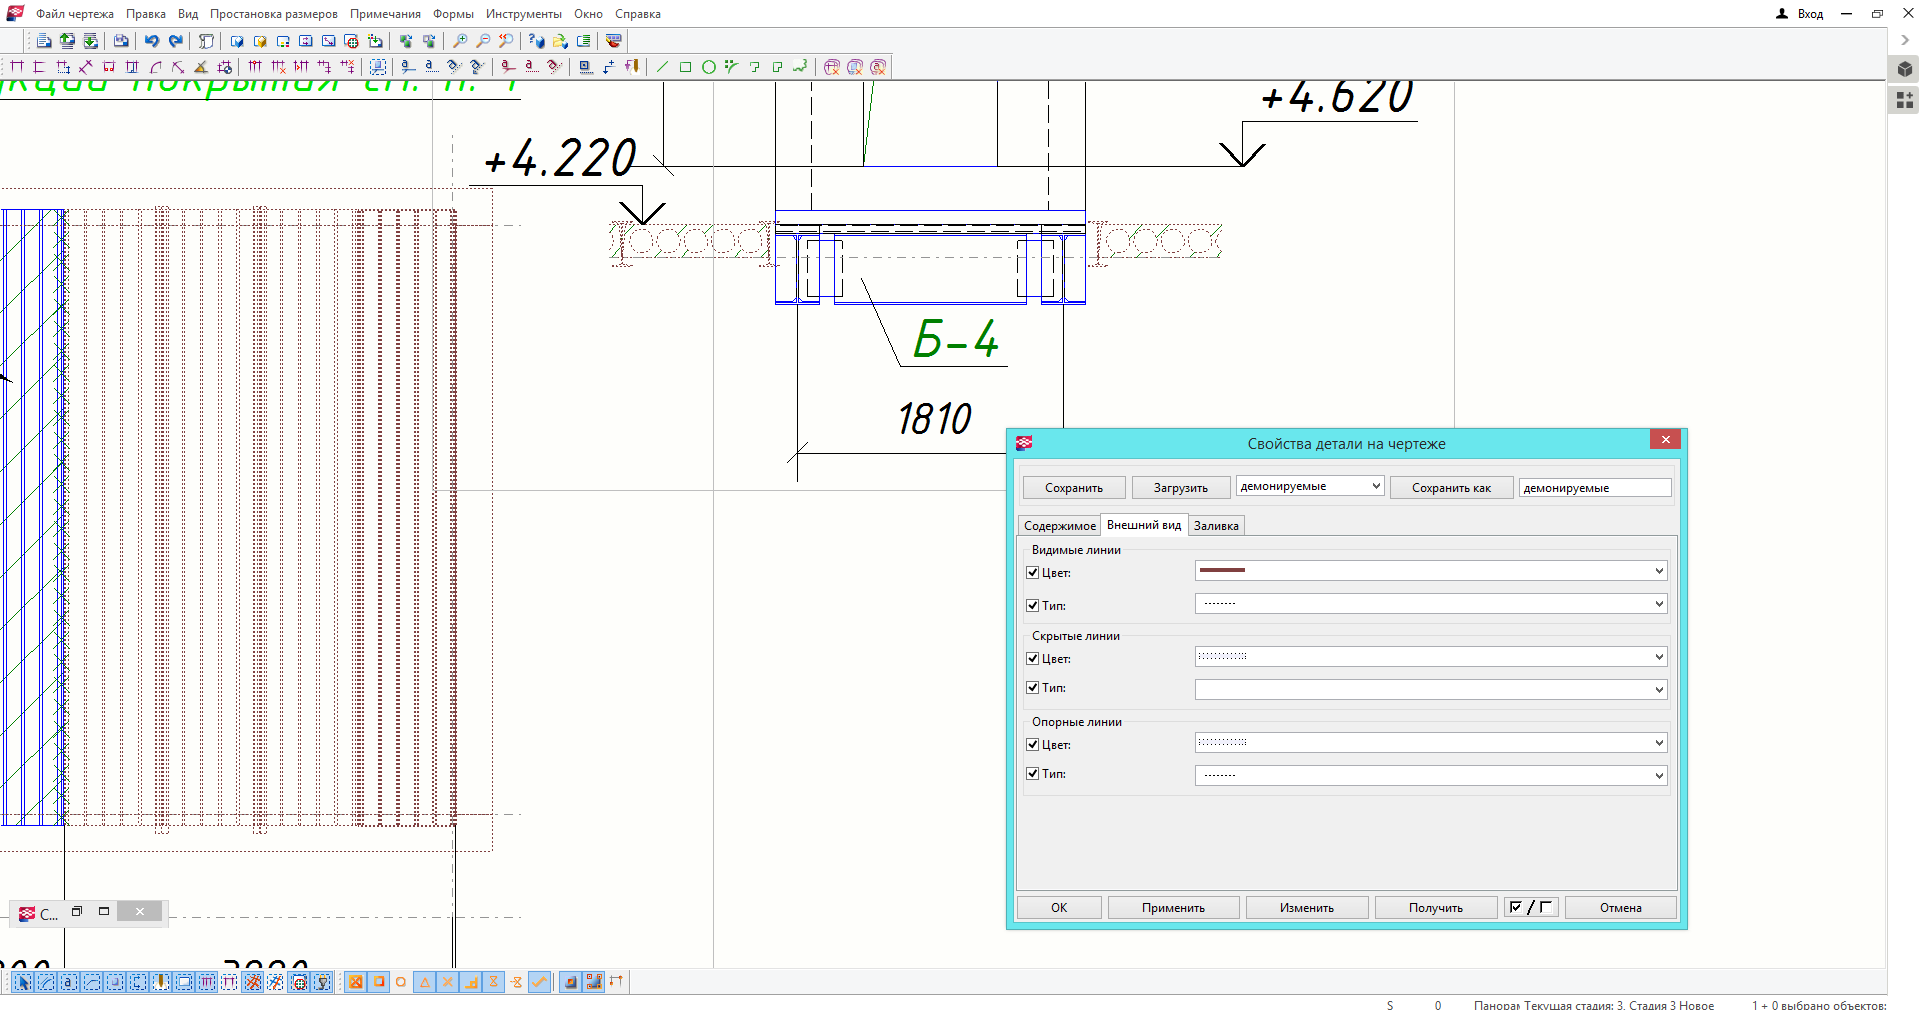Image resolution: width=1920 pixels, height=1010 pixels.
Task: Click the angle dimension tool icon
Action: tap(200, 67)
